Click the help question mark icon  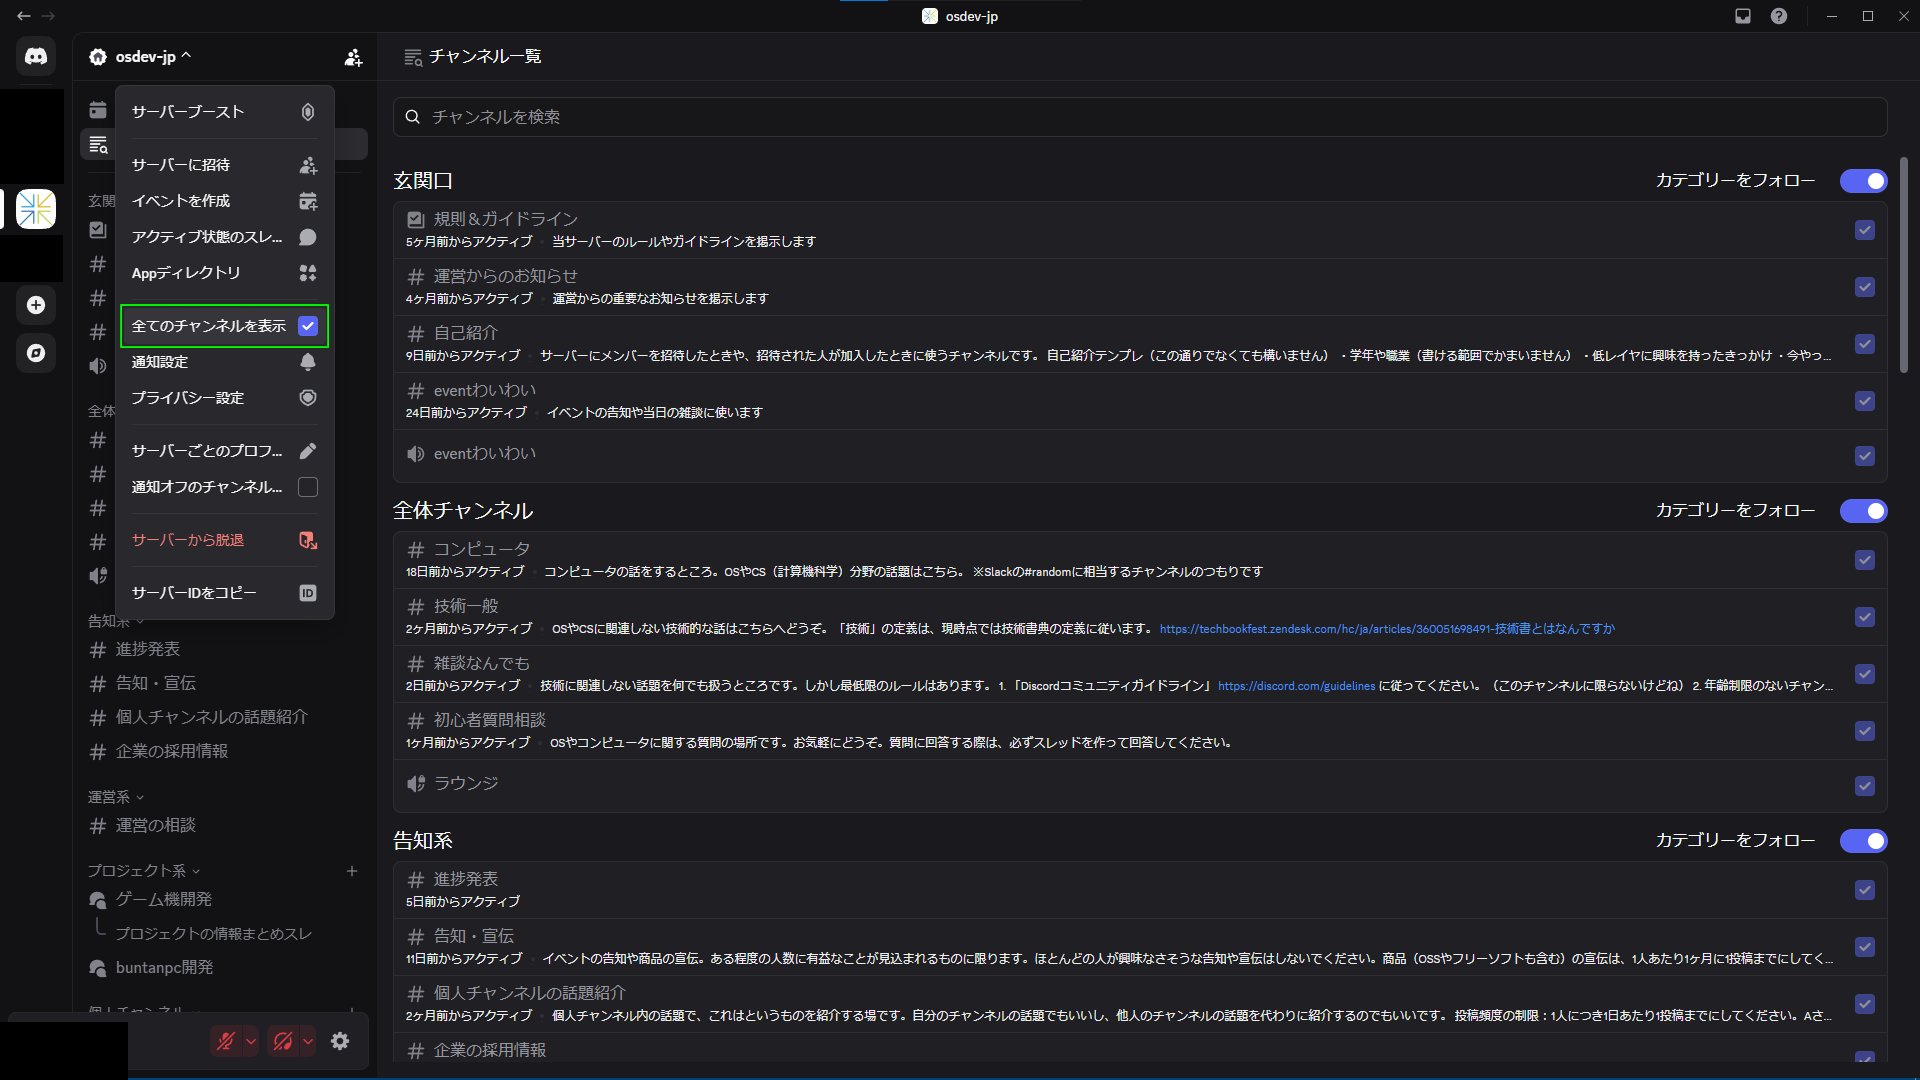coord(1779,16)
